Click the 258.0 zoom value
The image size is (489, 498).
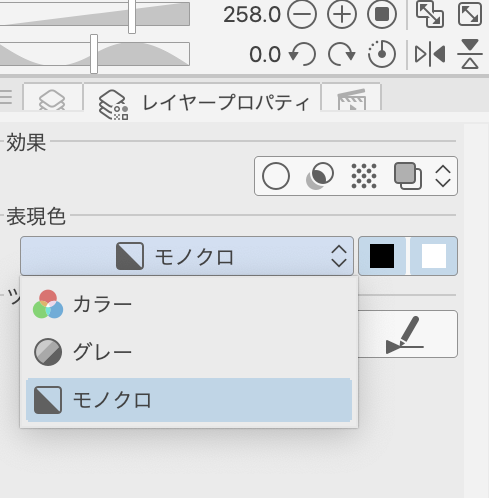point(252,15)
